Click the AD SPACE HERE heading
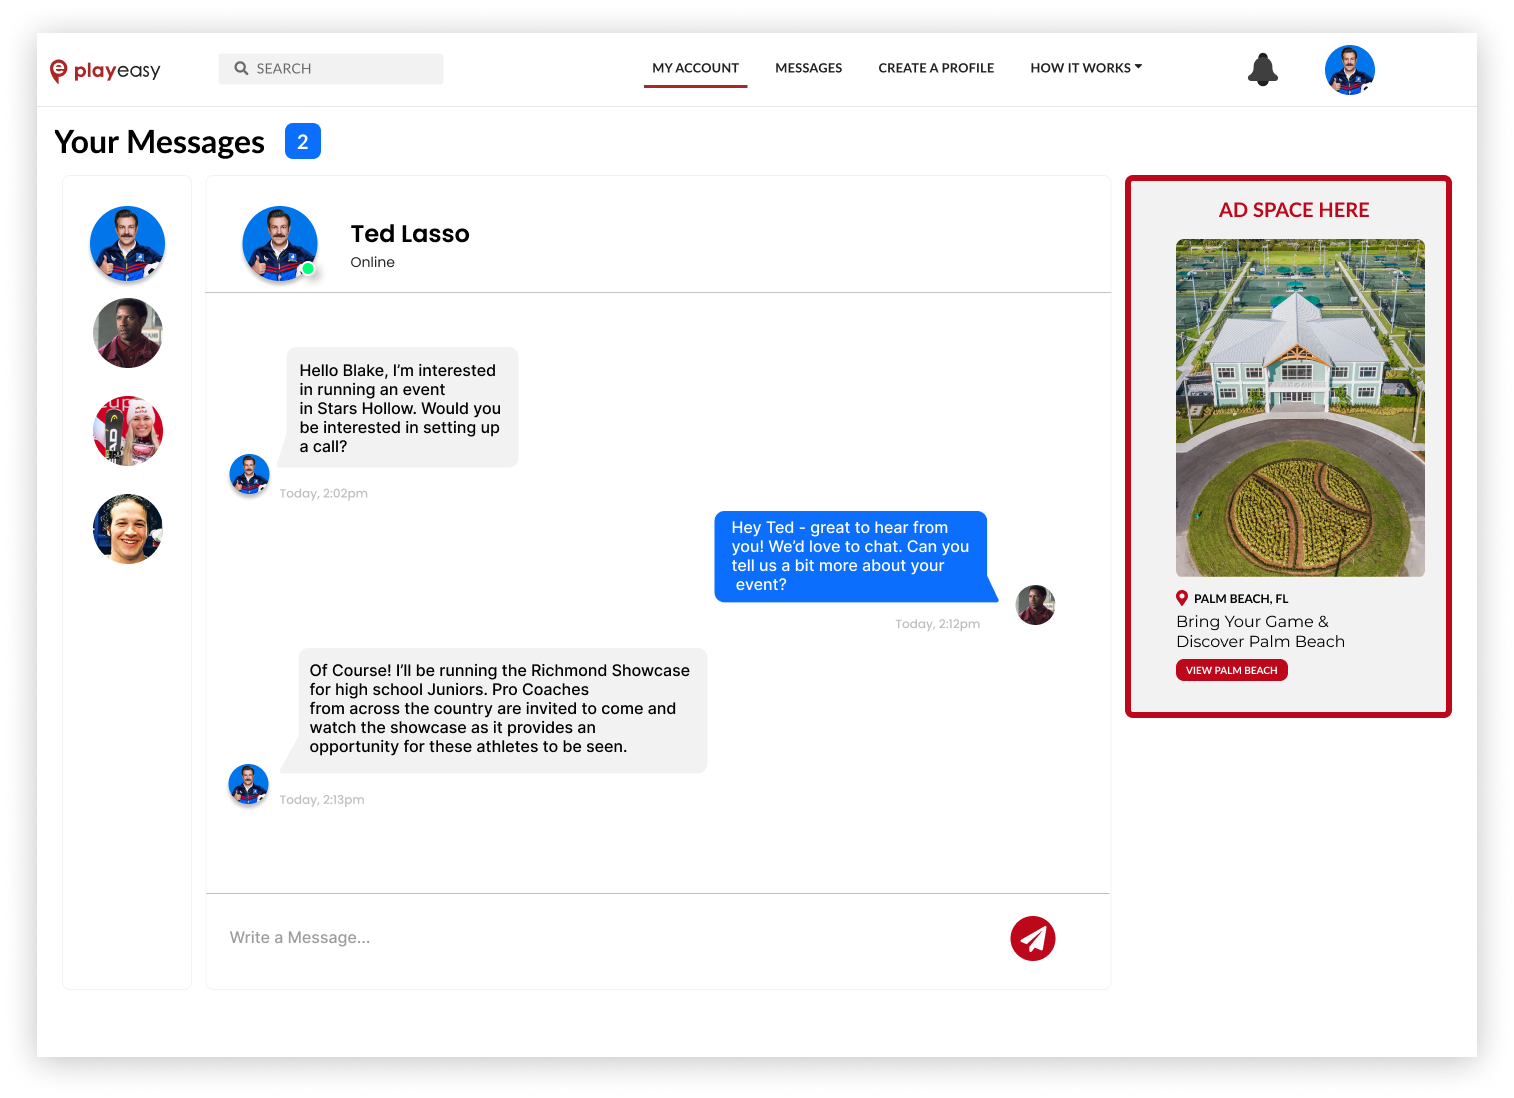Screen dimensions: 1514x1098 [1294, 210]
